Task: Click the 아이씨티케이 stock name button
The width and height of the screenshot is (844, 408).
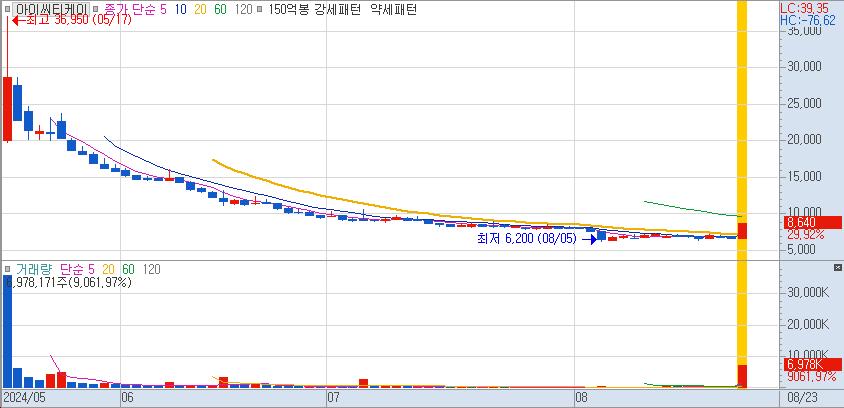Action: tap(51, 9)
